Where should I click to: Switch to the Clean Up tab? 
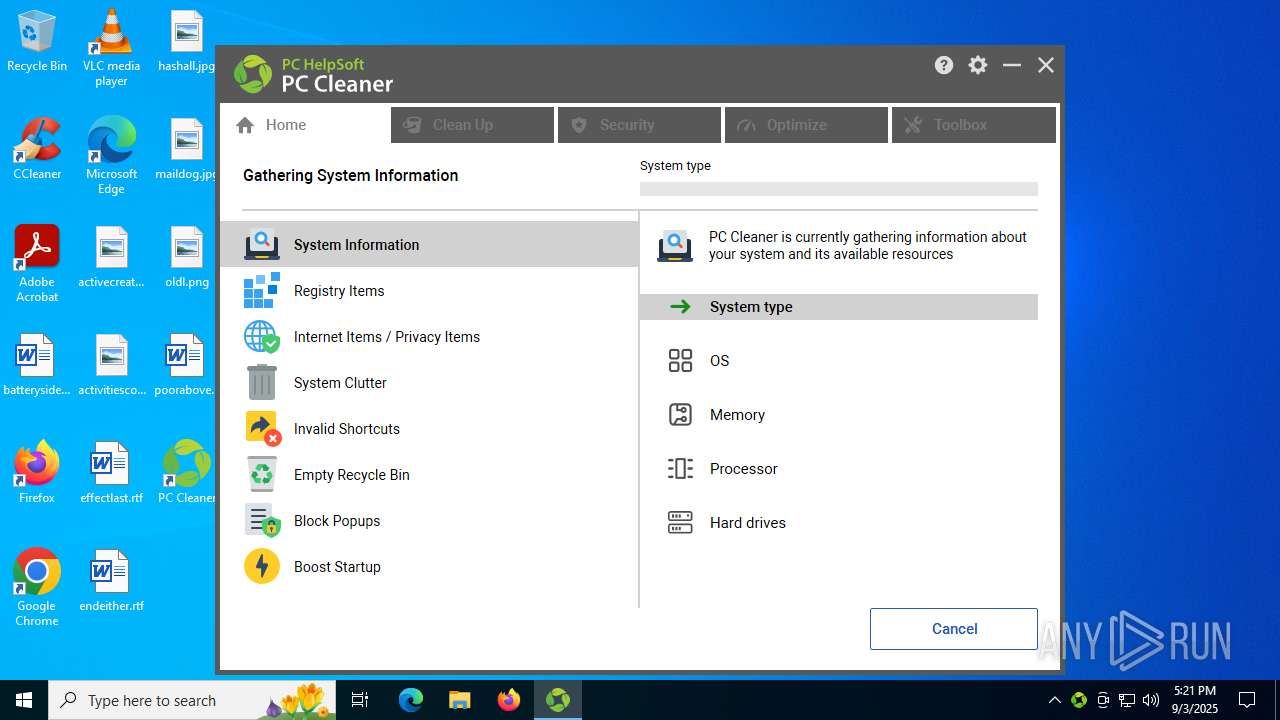tap(472, 125)
